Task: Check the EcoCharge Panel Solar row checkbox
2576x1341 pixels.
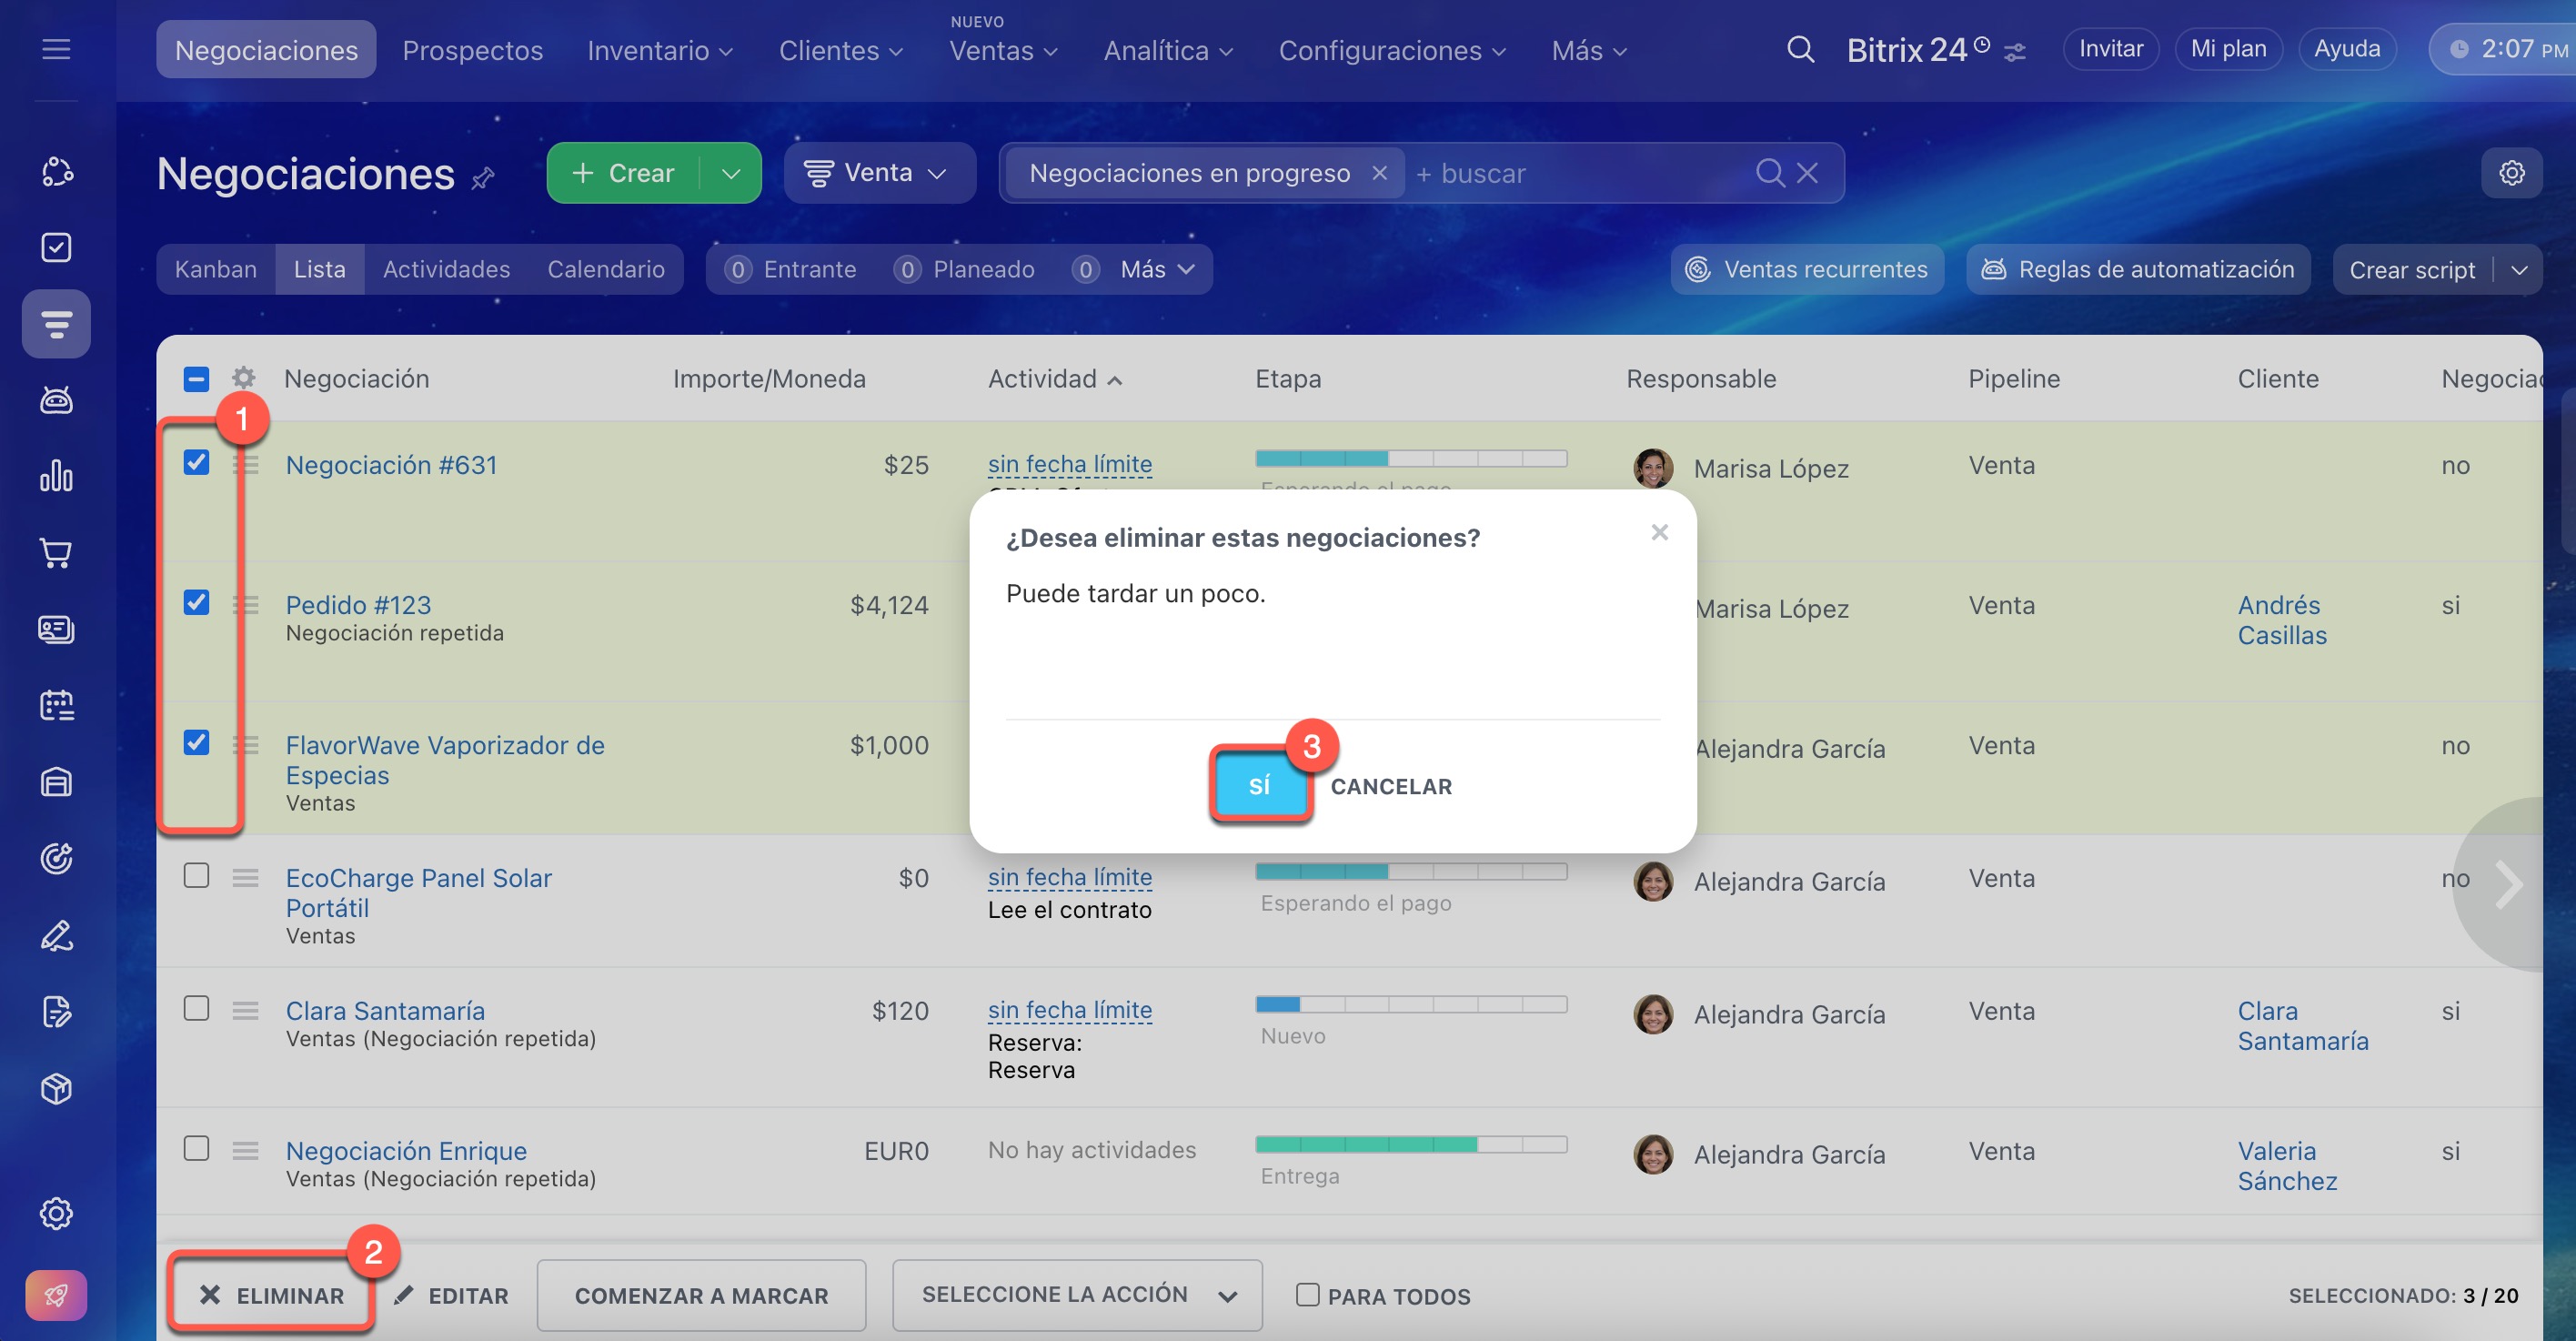Action: click(196, 876)
